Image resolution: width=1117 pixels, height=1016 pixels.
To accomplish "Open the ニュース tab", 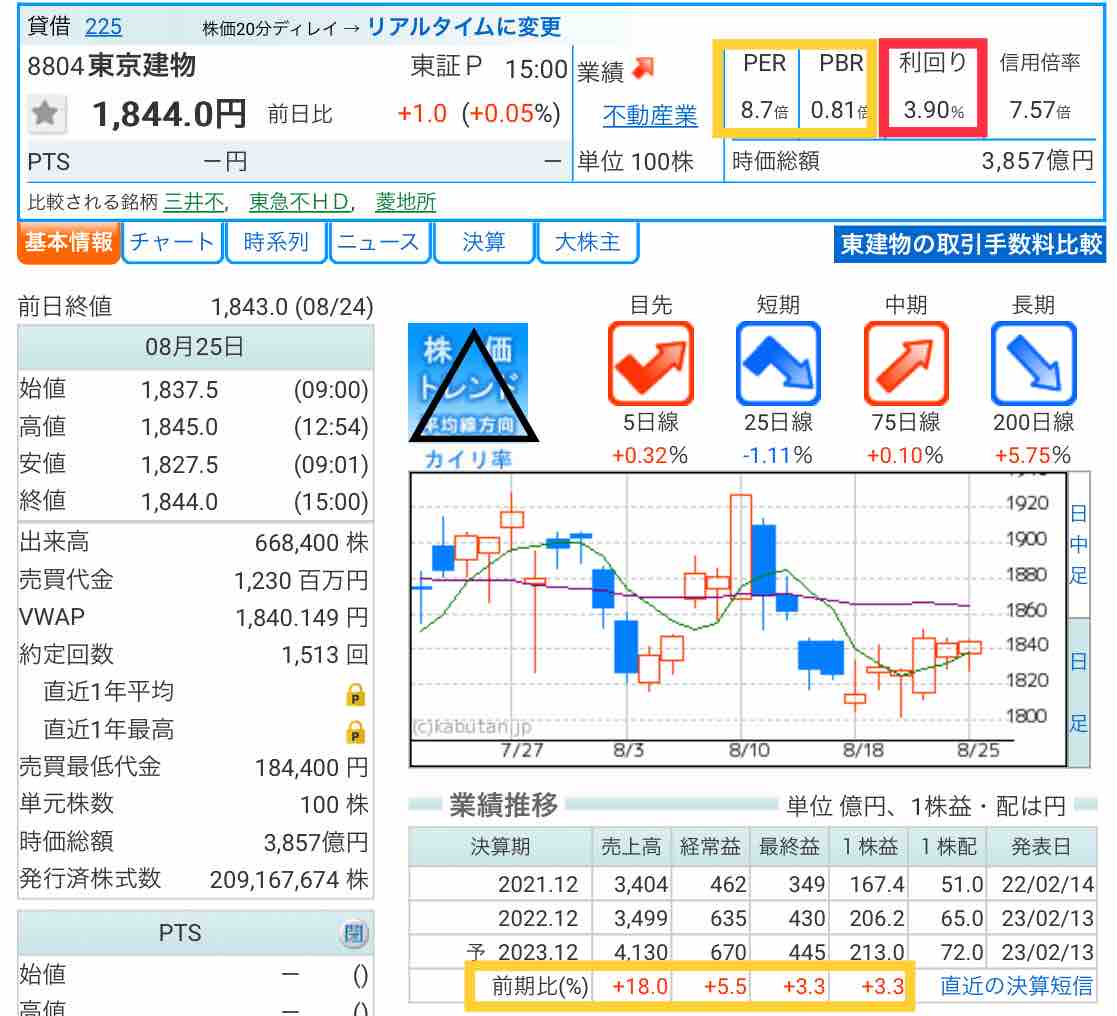I will point(379,243).
